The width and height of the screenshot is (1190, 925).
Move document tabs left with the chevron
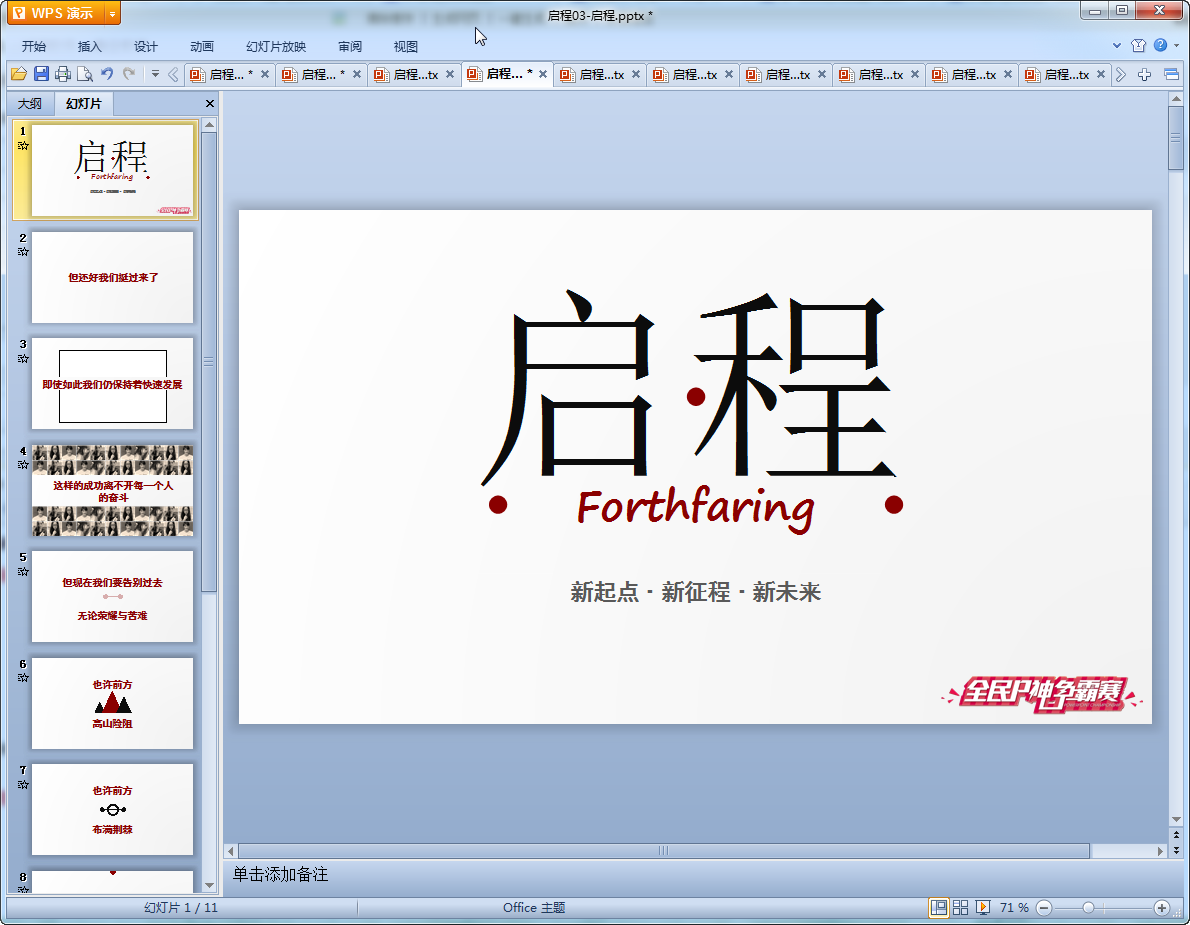(173, 74)
